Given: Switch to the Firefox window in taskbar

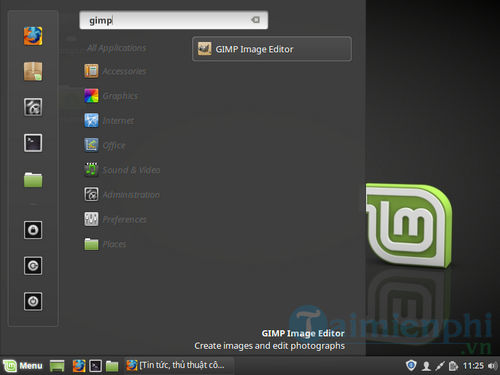Looking at the screenshot, I should click(179, 366).
